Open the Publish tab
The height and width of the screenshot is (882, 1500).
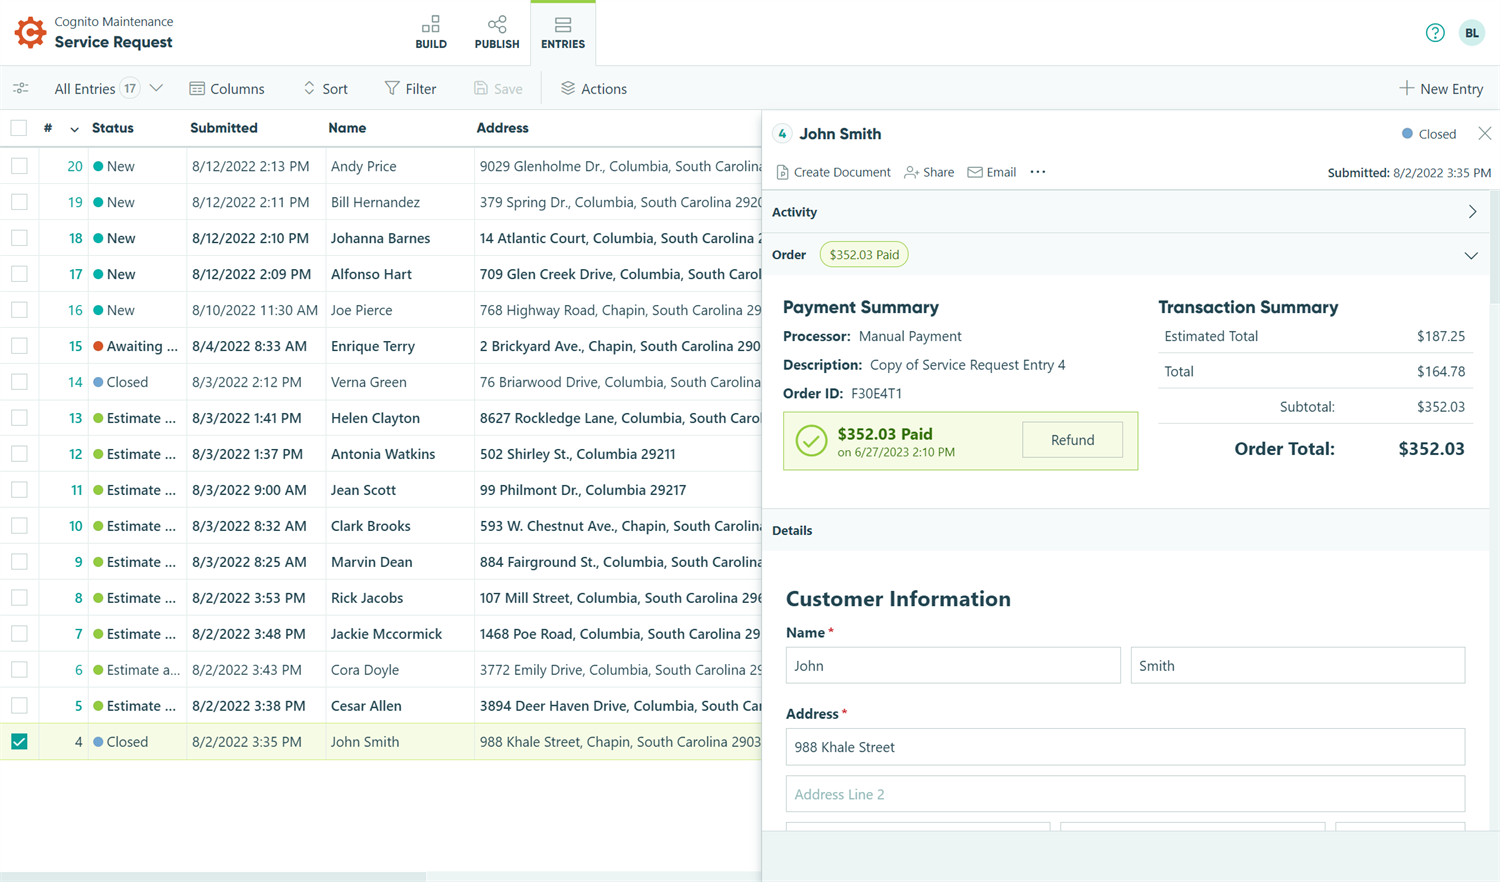497,32
